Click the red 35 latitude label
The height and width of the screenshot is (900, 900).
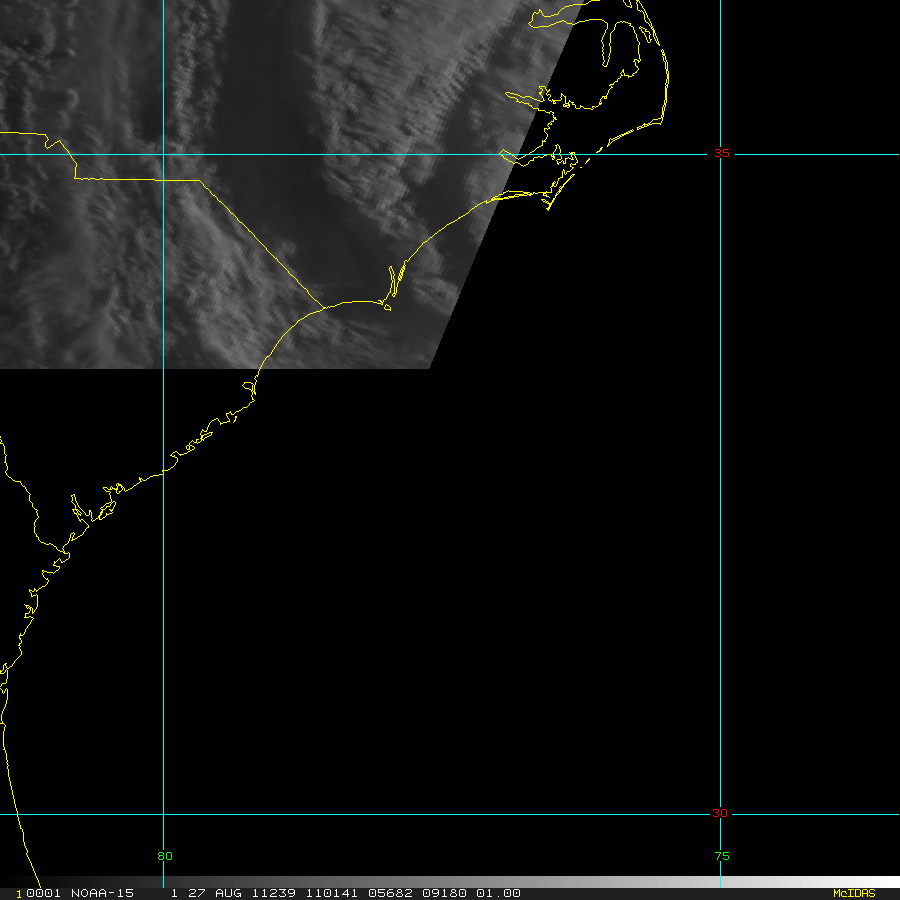[x=721, y=153]
